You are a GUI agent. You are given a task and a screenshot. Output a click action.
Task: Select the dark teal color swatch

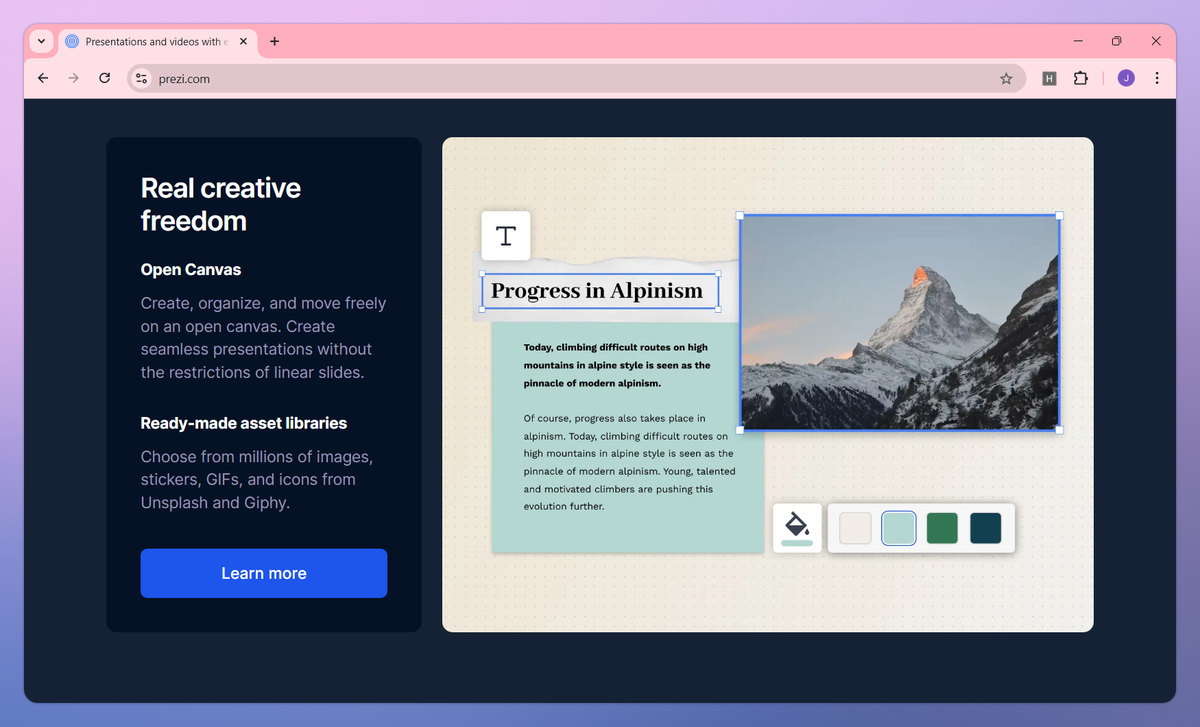pyautogui.click(x=985, y=527)
